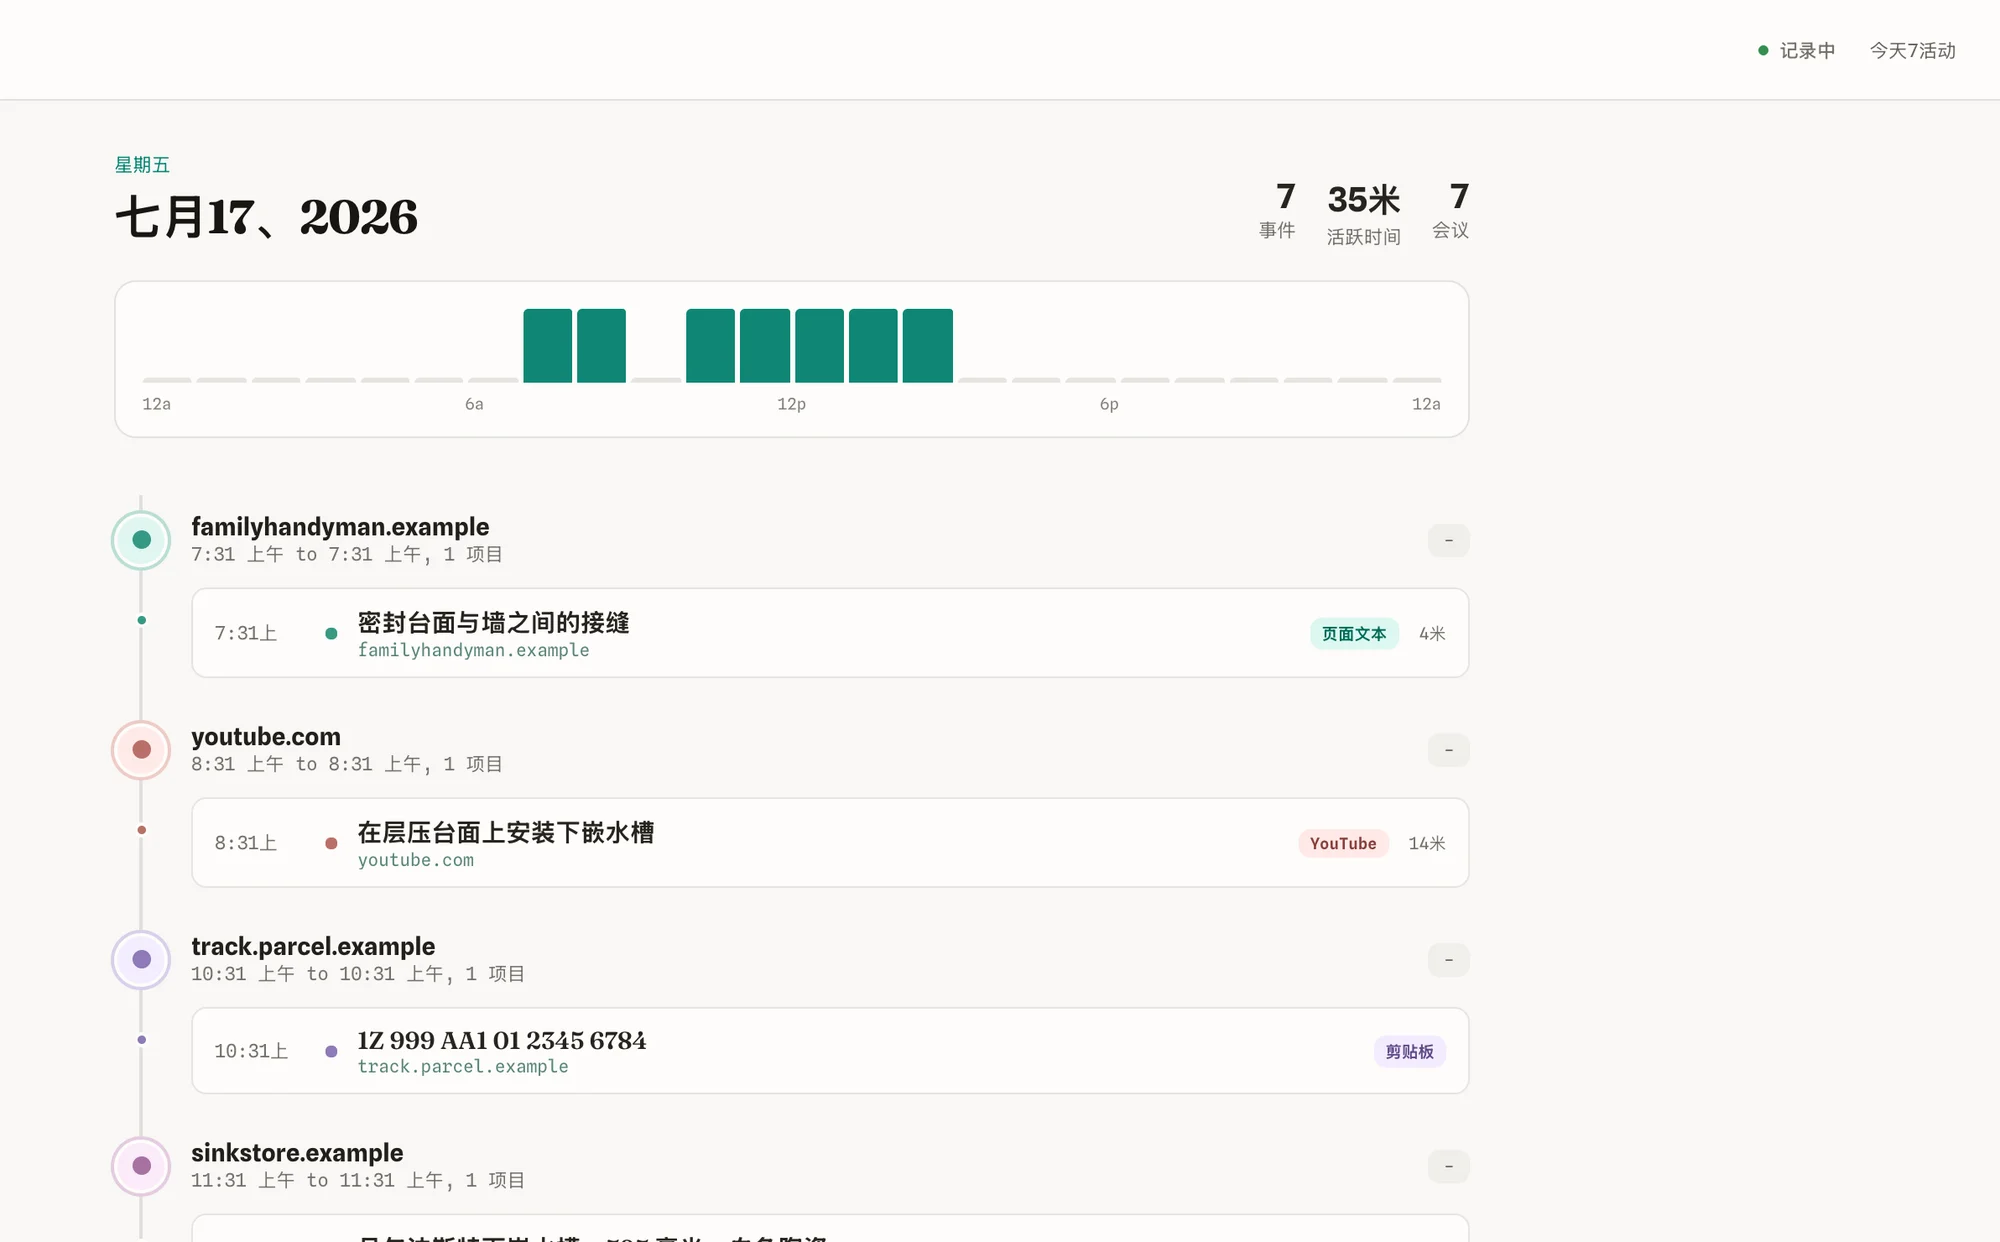The width and height of the screenshot is (2000, 1242).
Task: Click the track.parcel.example purple timeline circle
Action: [141, 960]
